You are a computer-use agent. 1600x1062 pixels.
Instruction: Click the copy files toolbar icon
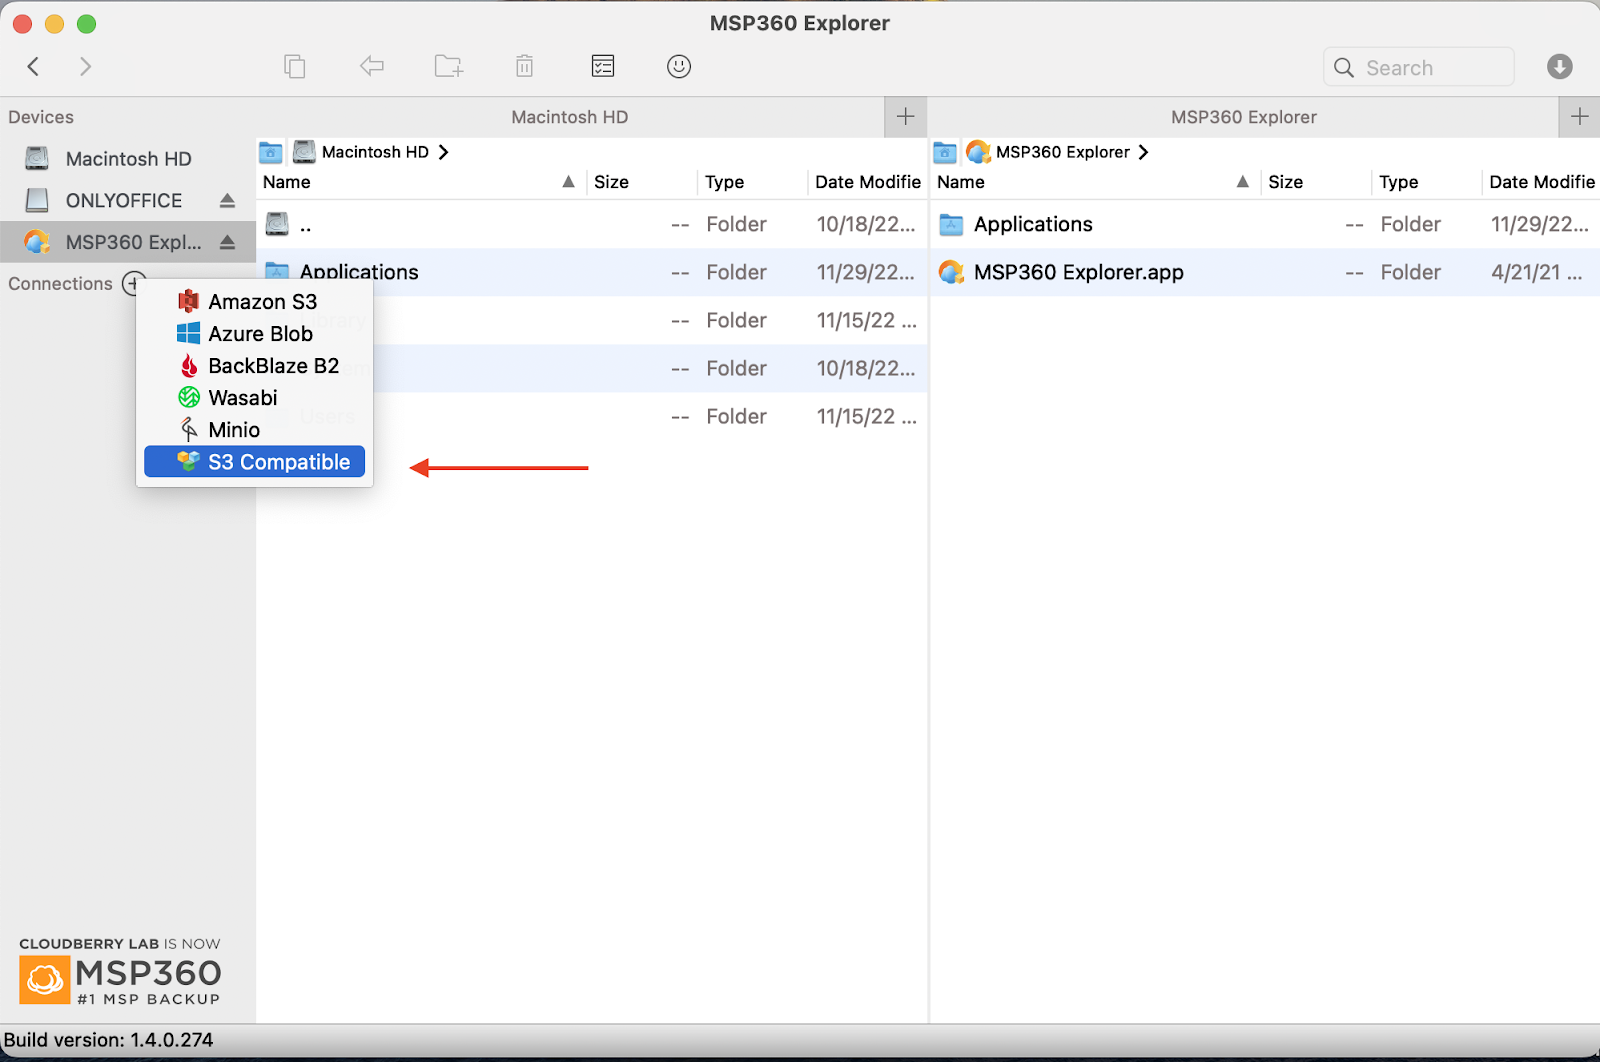pyautogui.click(x=294, y=67)
